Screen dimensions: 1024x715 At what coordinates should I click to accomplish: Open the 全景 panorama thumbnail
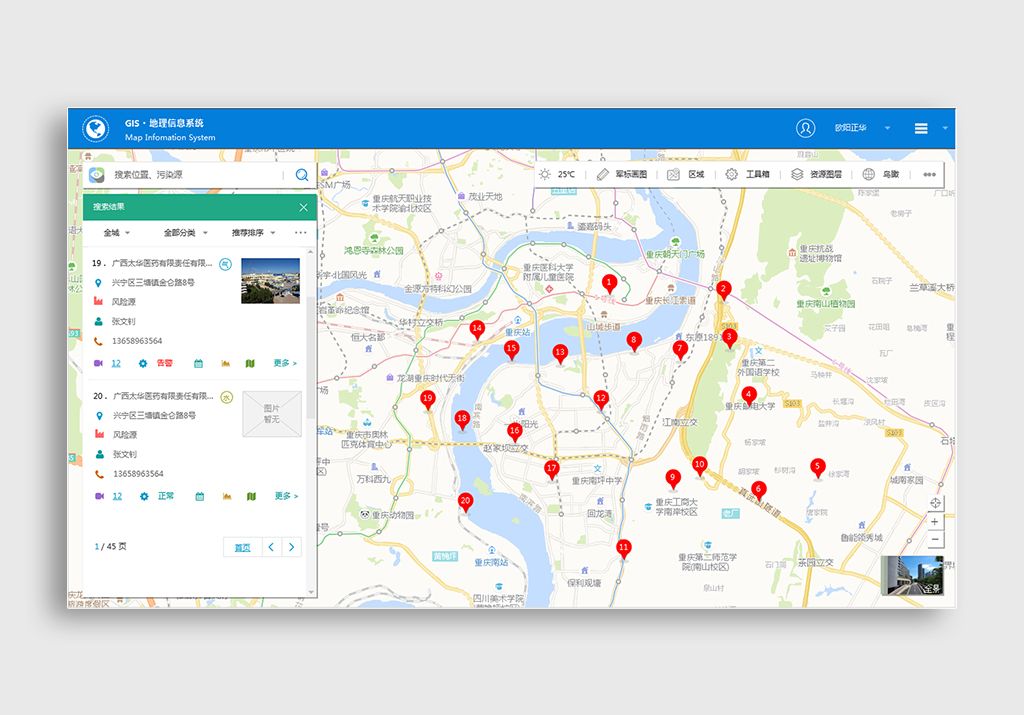click(x=911, y=576)
